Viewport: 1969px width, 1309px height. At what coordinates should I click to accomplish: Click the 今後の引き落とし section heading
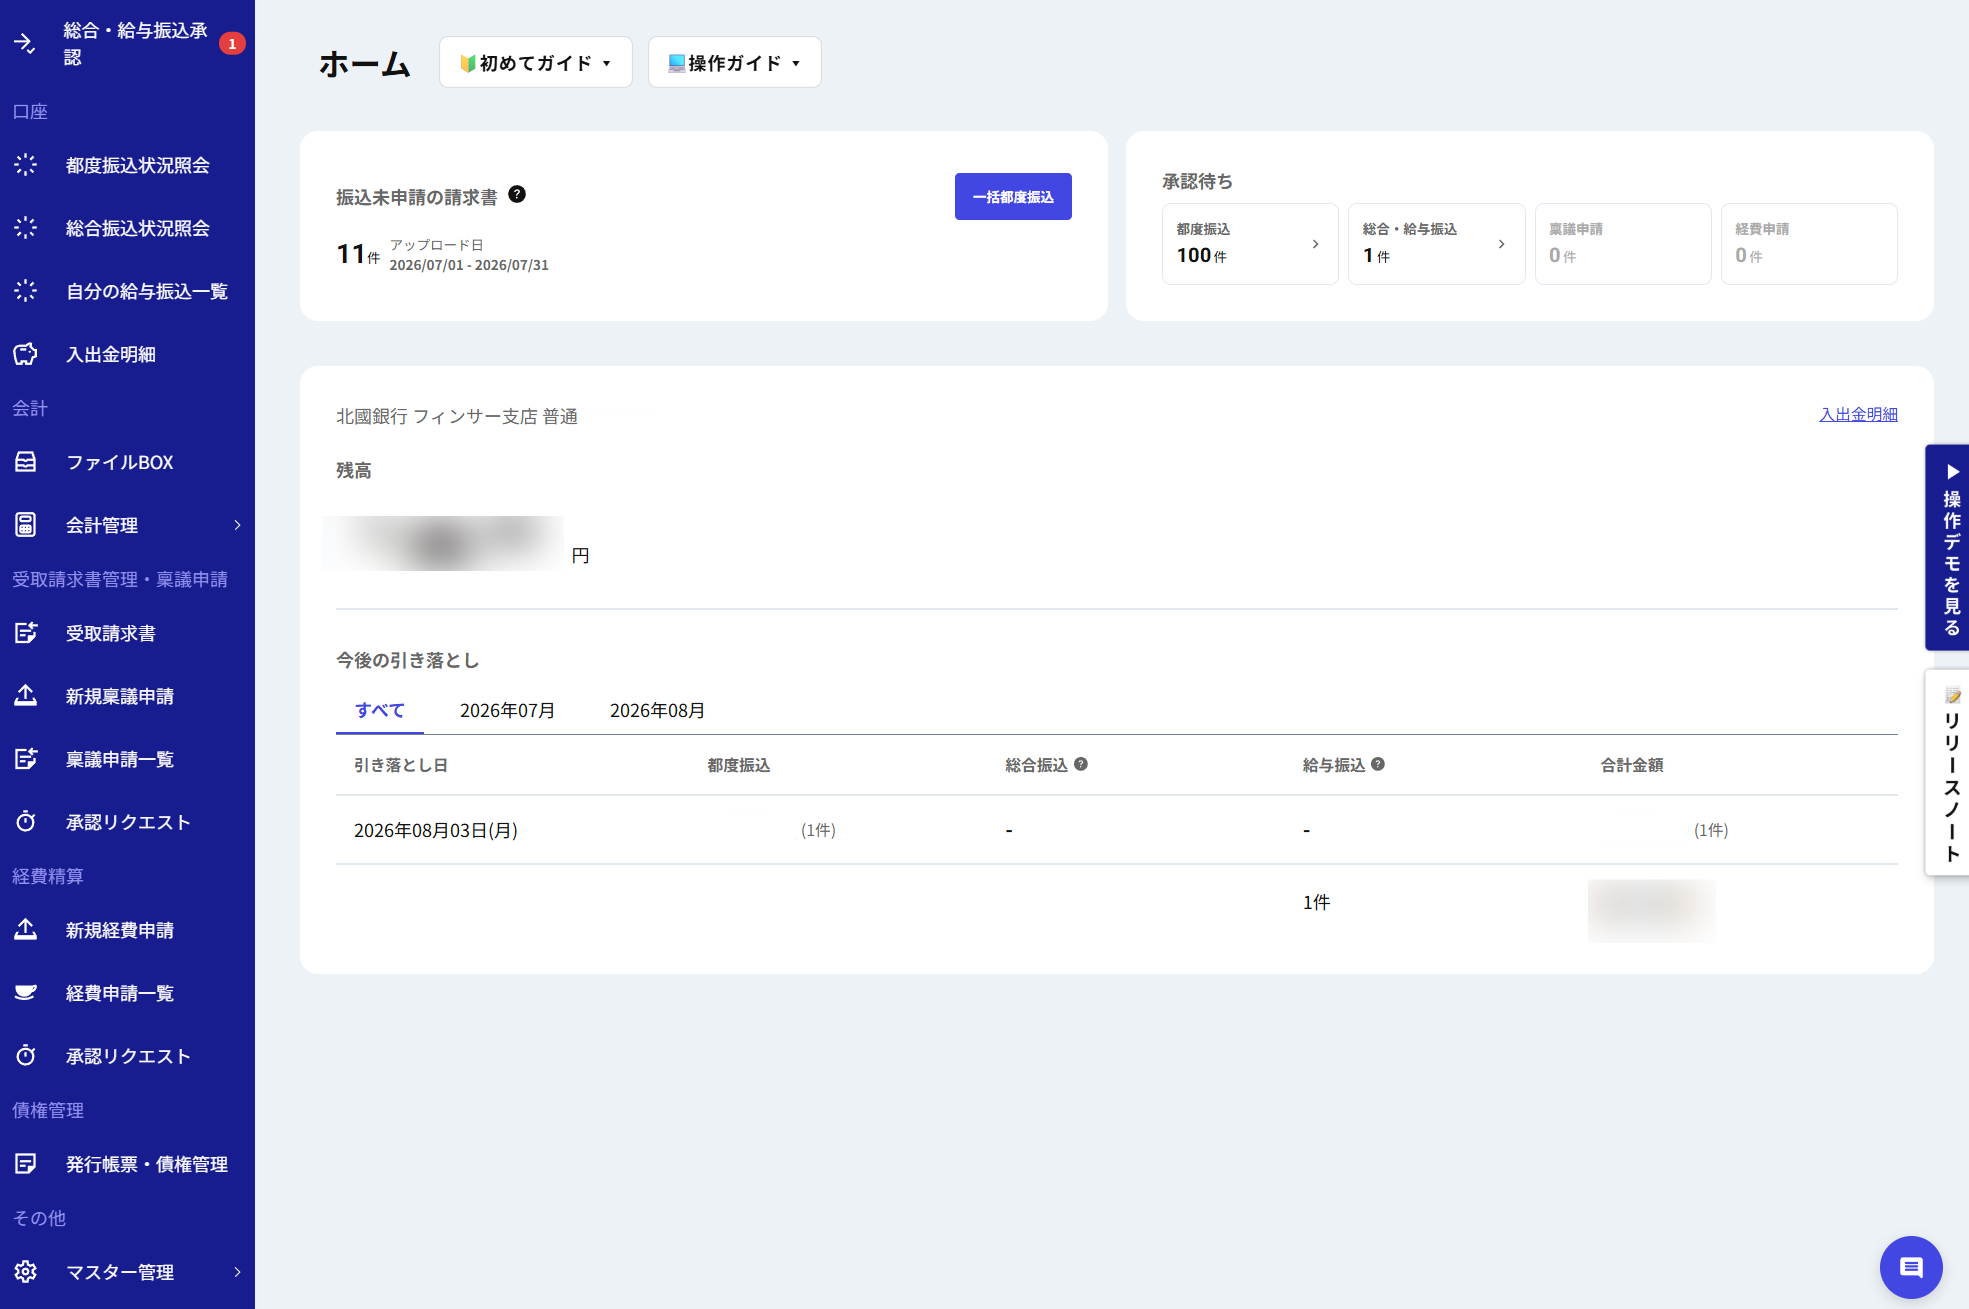pyautogui.click(x=408, y=660)
